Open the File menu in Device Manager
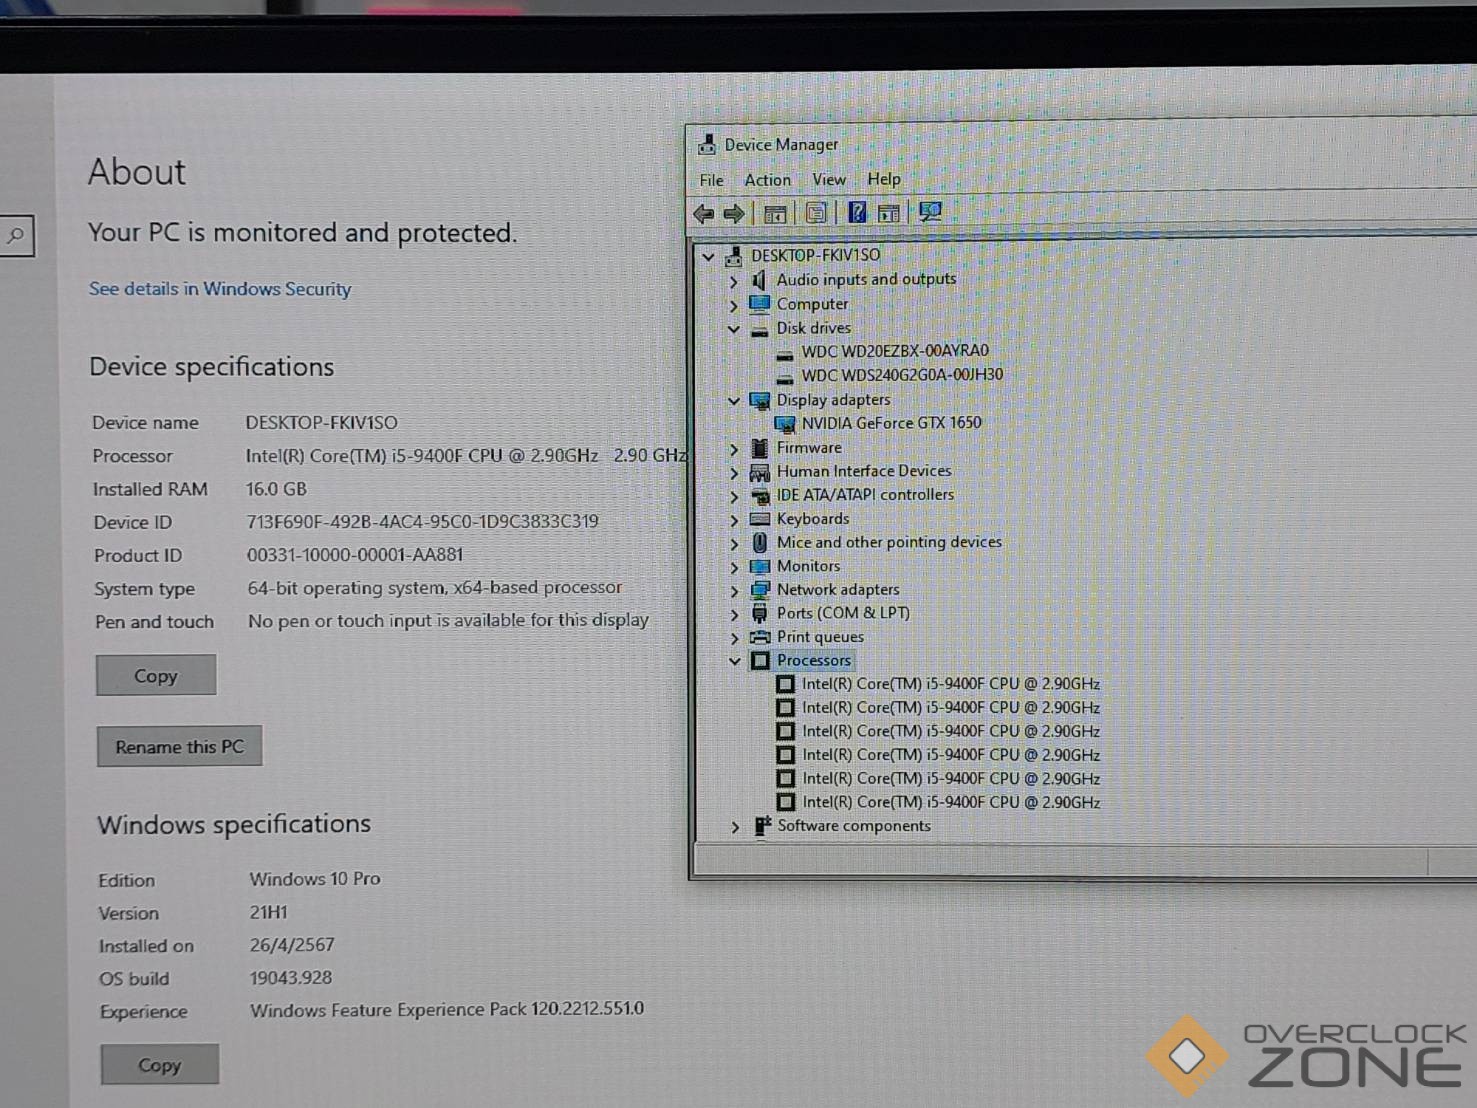The width and height of the screenshot is (1477, 1108). pos(711,180)
